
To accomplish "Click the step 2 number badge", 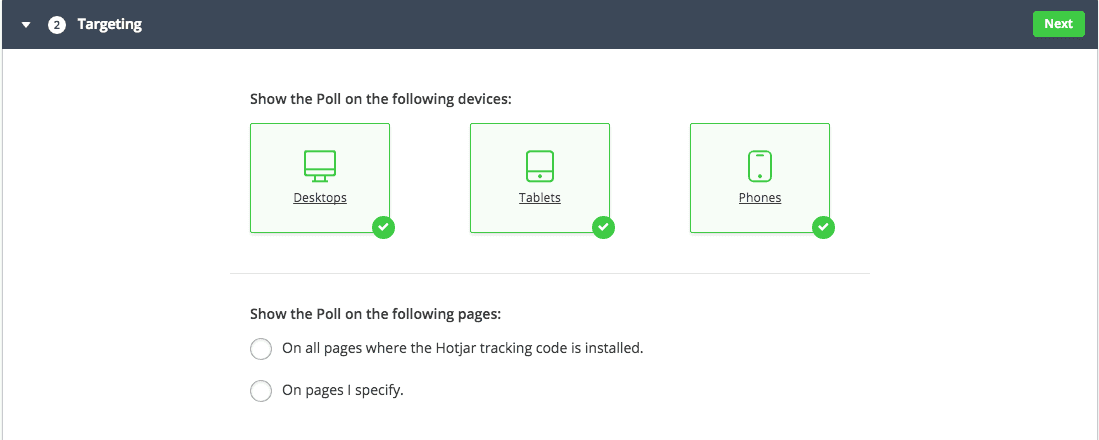I will coord(57,25).
